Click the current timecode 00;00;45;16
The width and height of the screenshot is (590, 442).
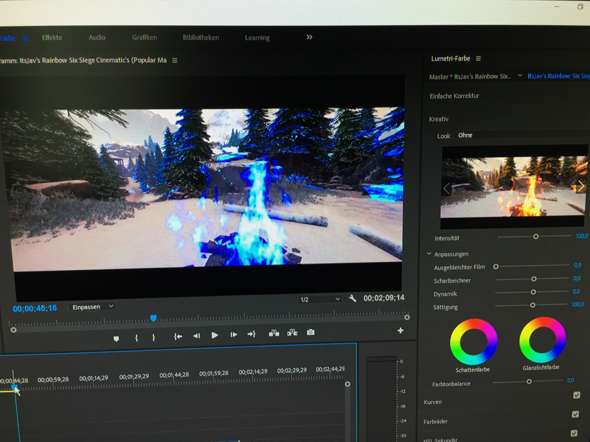point(35,308)
